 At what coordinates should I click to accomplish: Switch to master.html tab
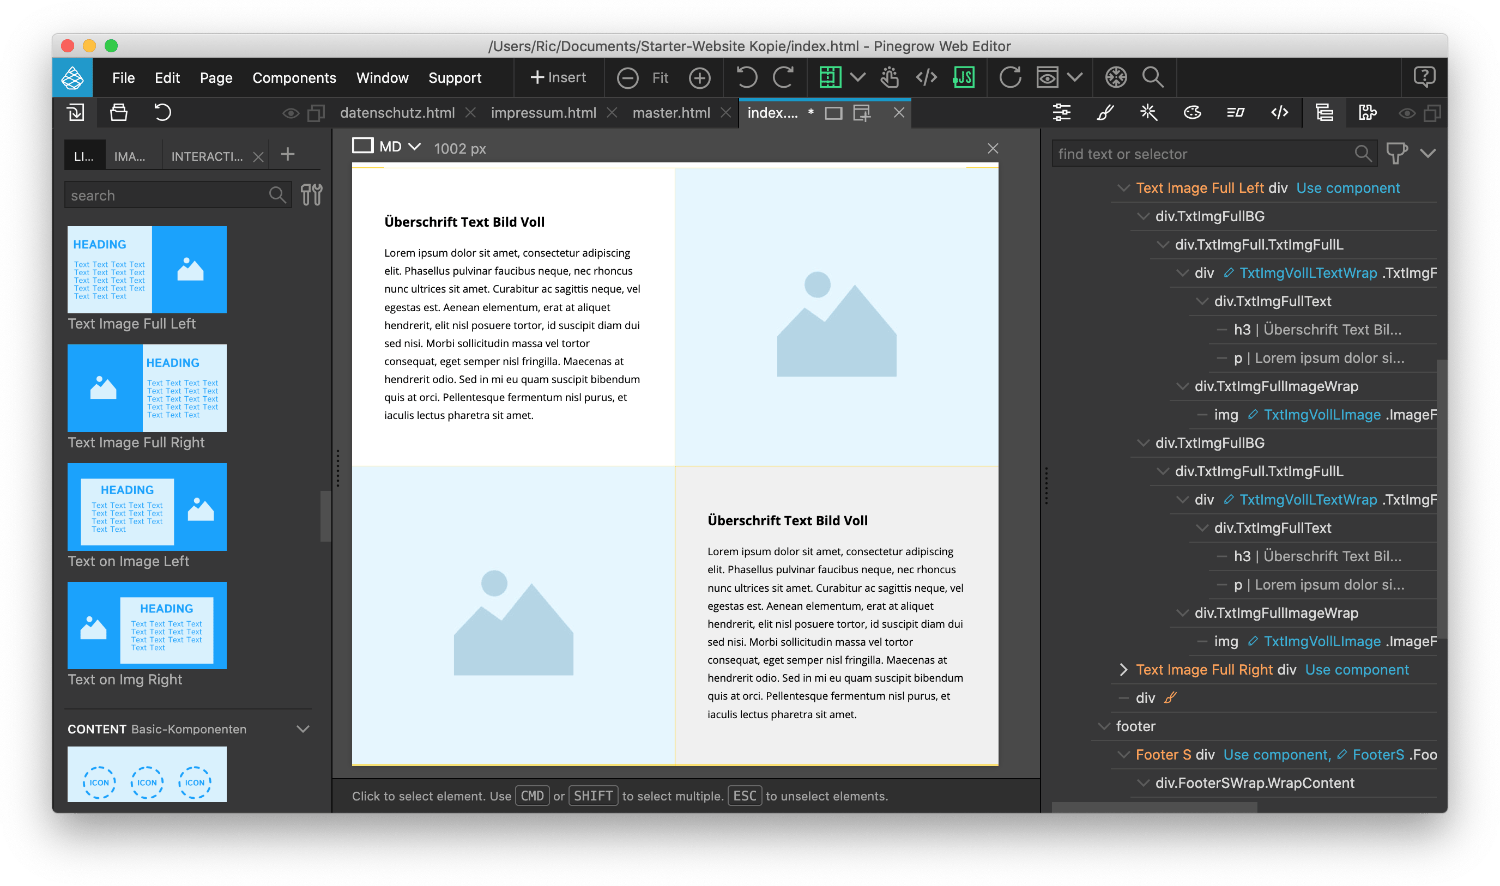pyautogui.click(x=671, y=113)
